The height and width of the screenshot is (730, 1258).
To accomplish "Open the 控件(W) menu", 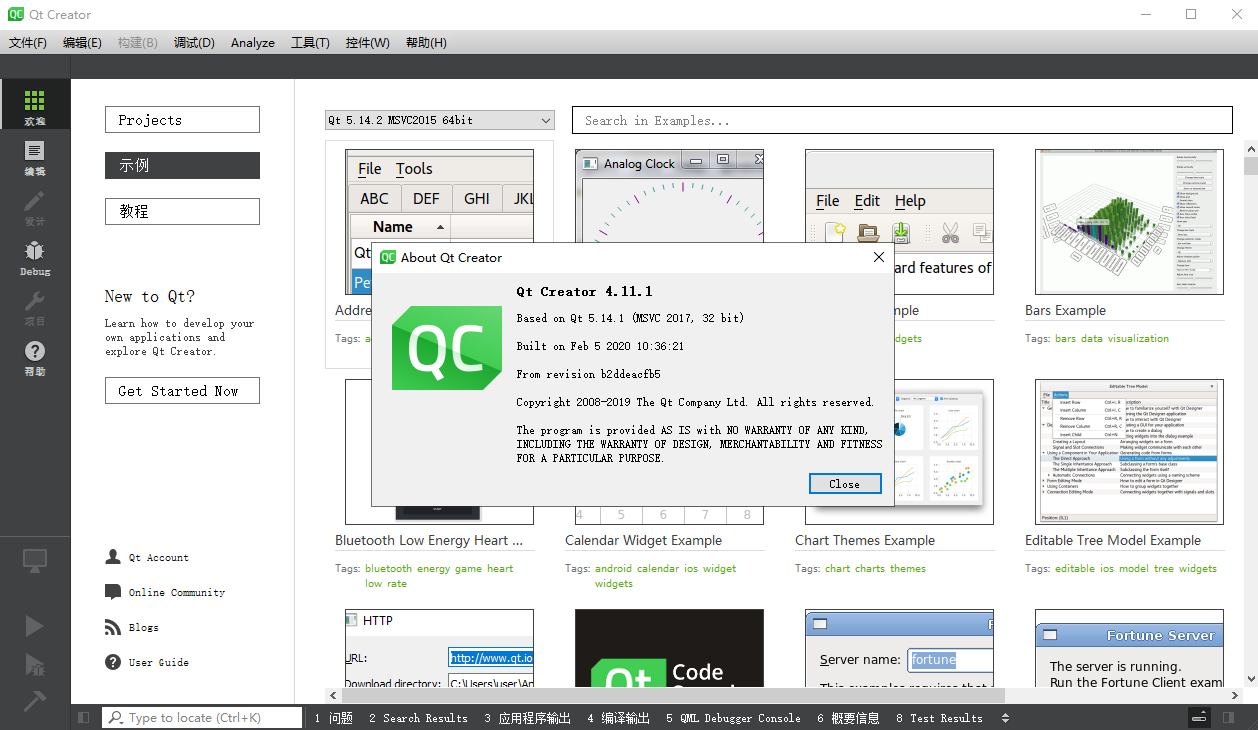I will click(x=368, y=43).
